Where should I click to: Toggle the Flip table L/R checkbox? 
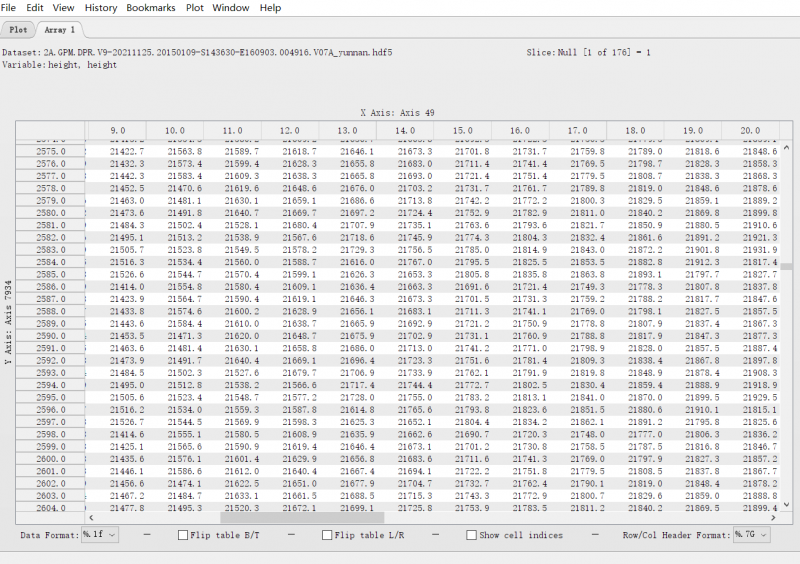(327, 535)
